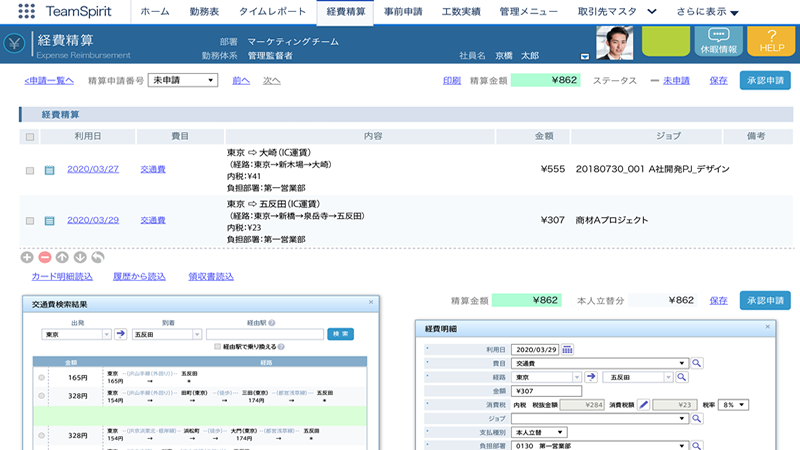Click the move row up arrow icon
800x450 pixels.
[62, 257]
